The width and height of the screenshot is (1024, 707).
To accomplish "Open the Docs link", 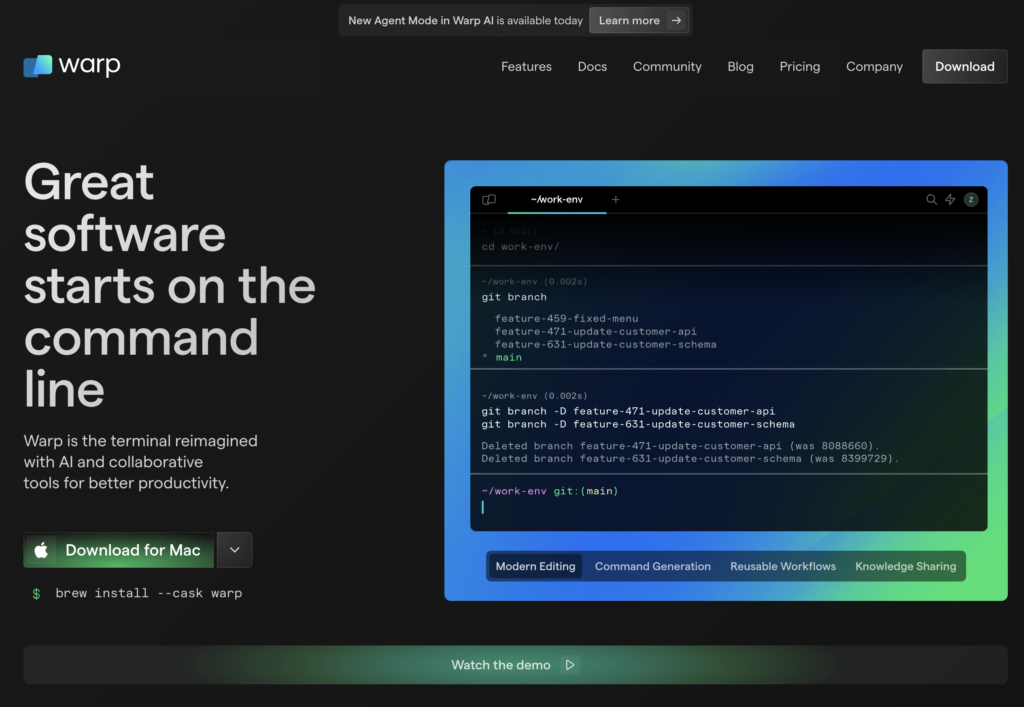I will (x=592, y=67).
